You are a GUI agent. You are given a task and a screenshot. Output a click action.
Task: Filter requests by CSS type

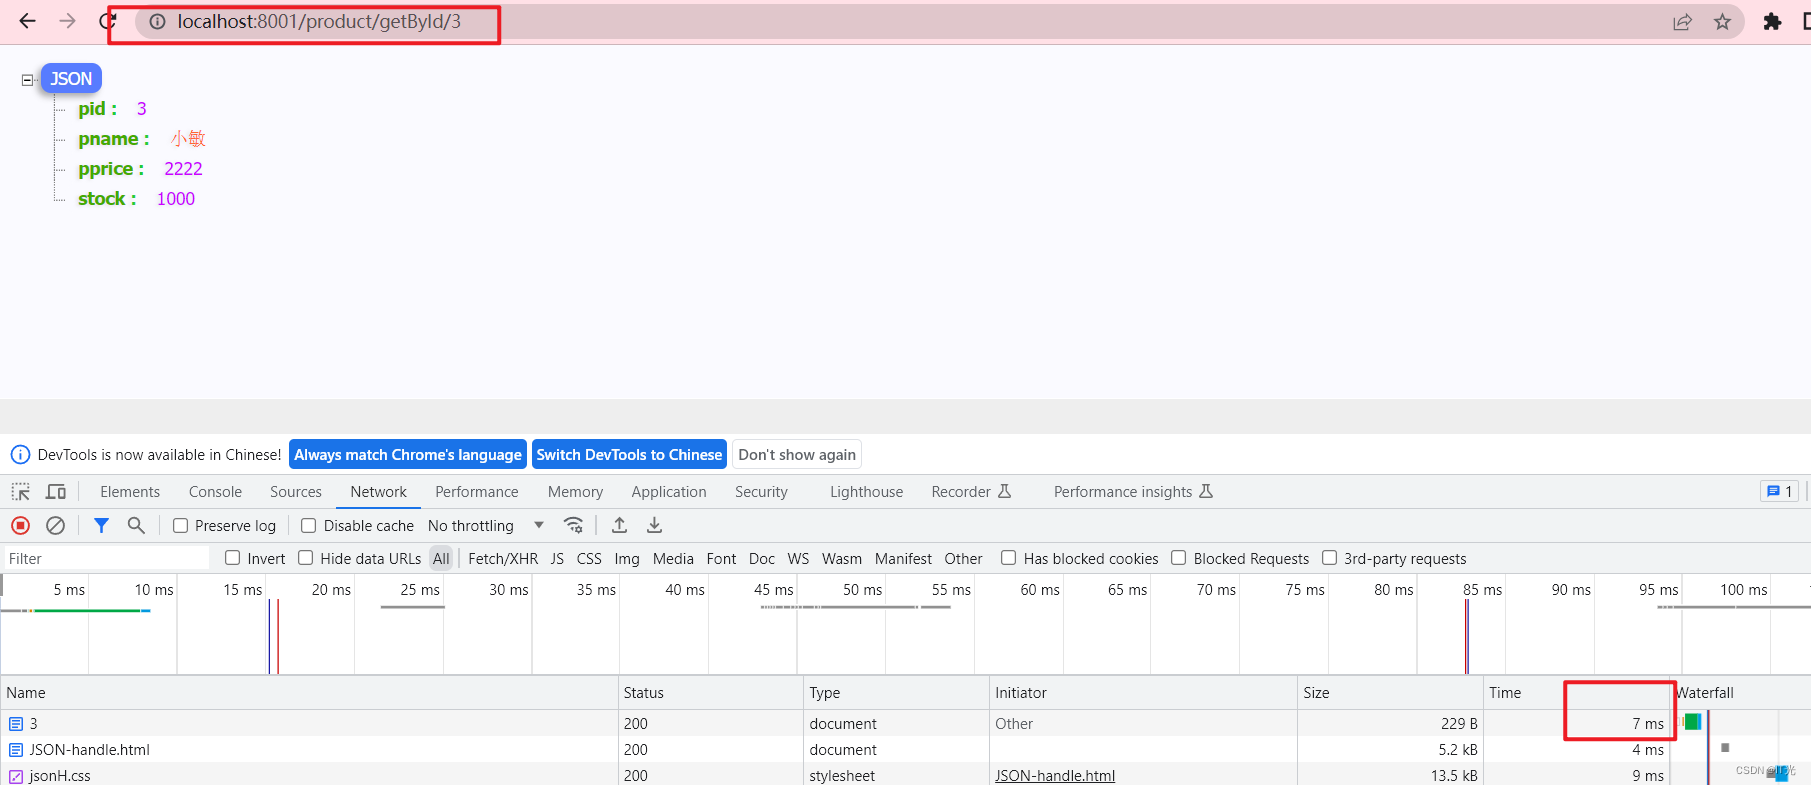point(589,559)
